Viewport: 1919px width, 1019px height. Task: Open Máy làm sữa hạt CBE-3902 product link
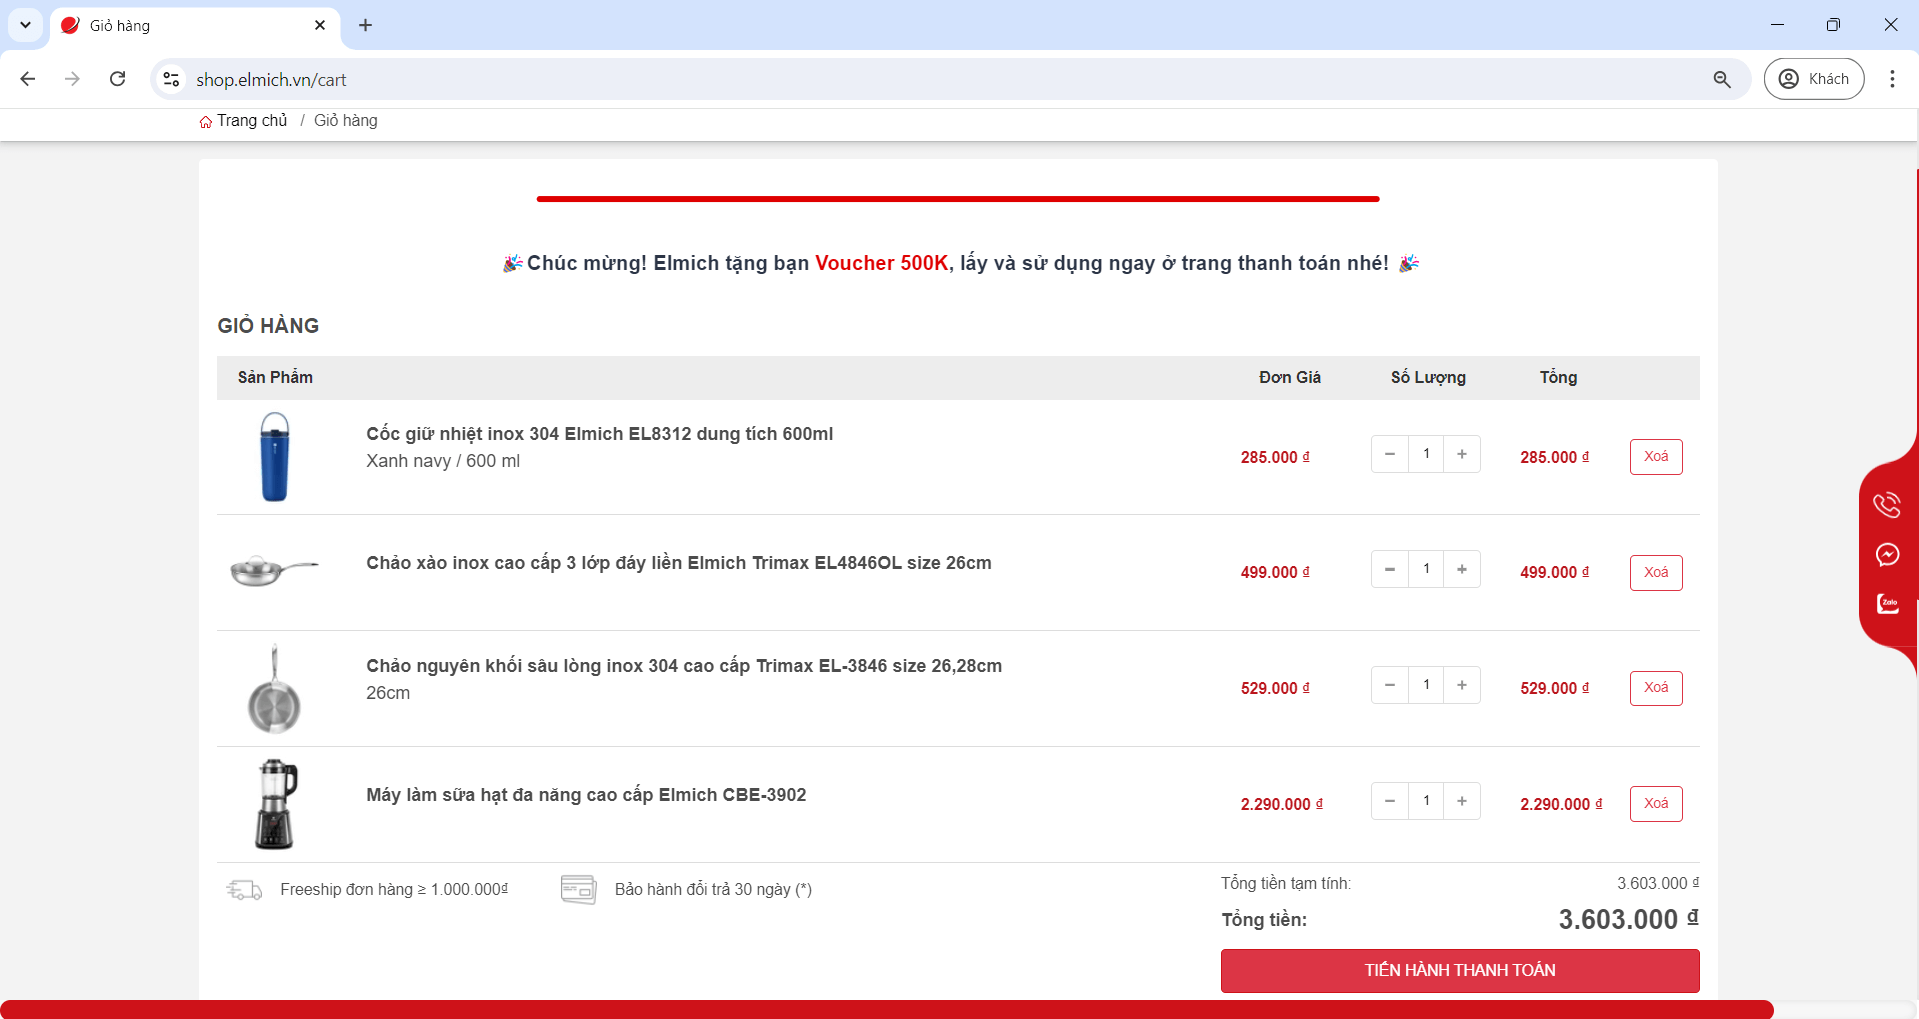[586, 795]
